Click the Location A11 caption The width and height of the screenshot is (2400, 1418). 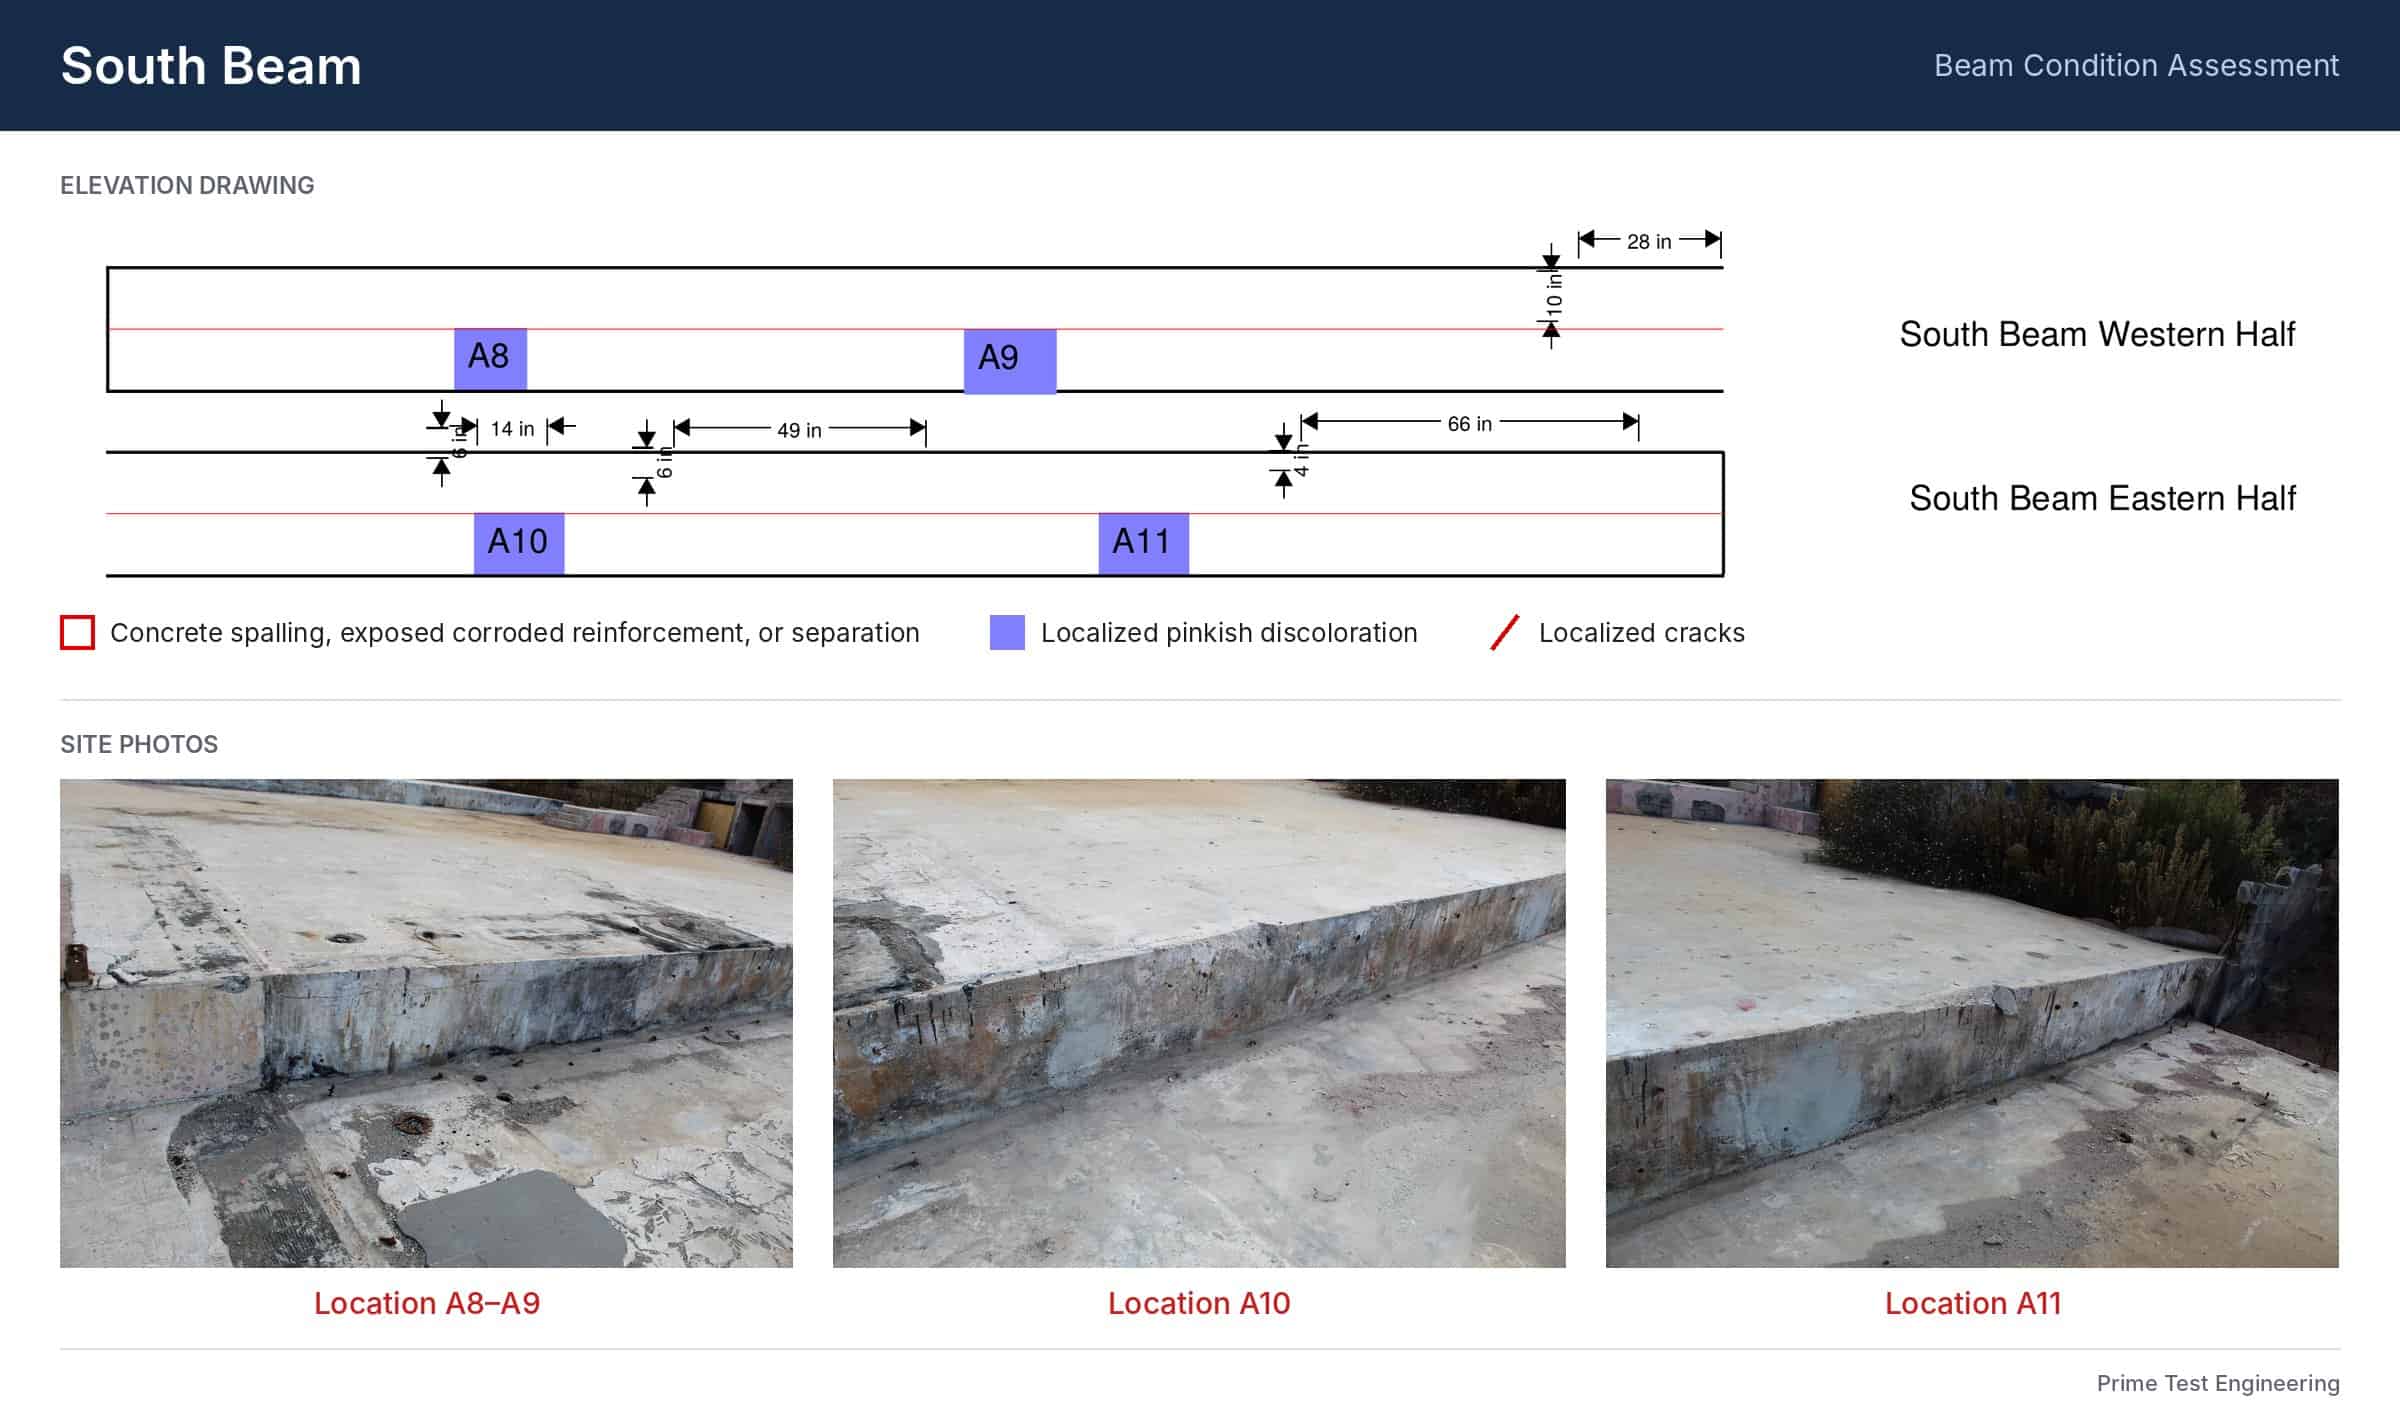coord(1973,1303)
